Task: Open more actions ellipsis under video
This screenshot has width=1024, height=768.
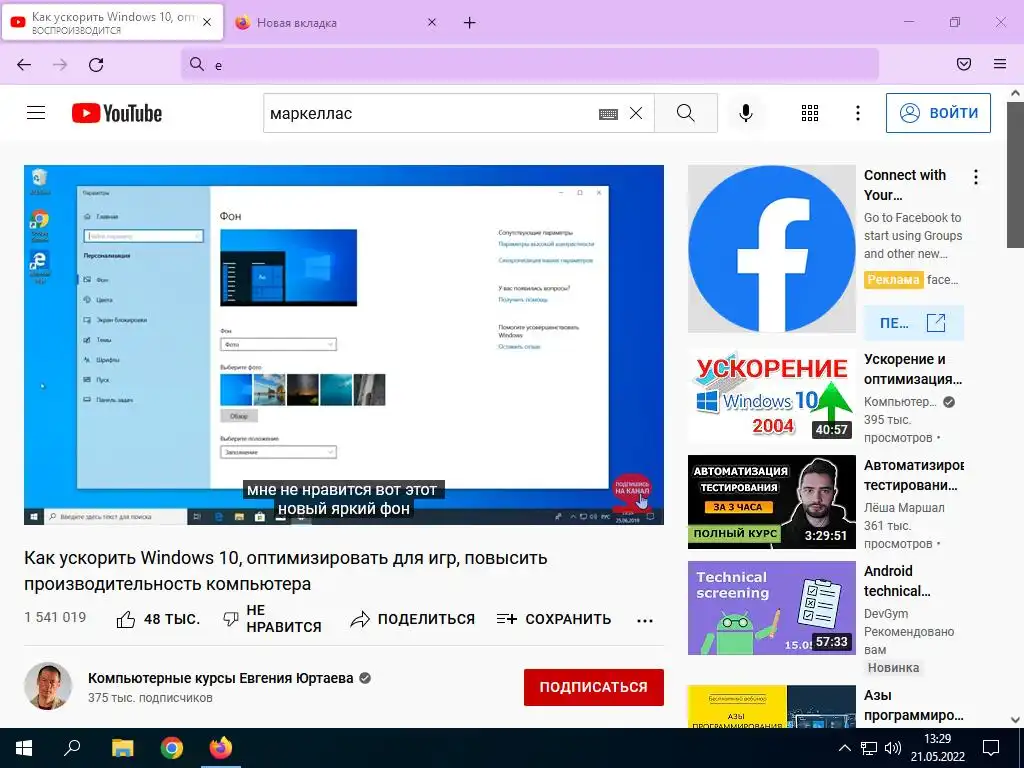Action: tap(645, 620)
